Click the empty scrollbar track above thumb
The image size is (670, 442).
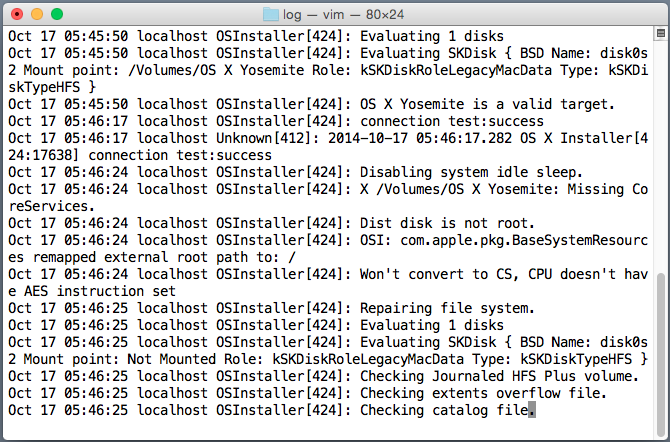coord(661,156)
